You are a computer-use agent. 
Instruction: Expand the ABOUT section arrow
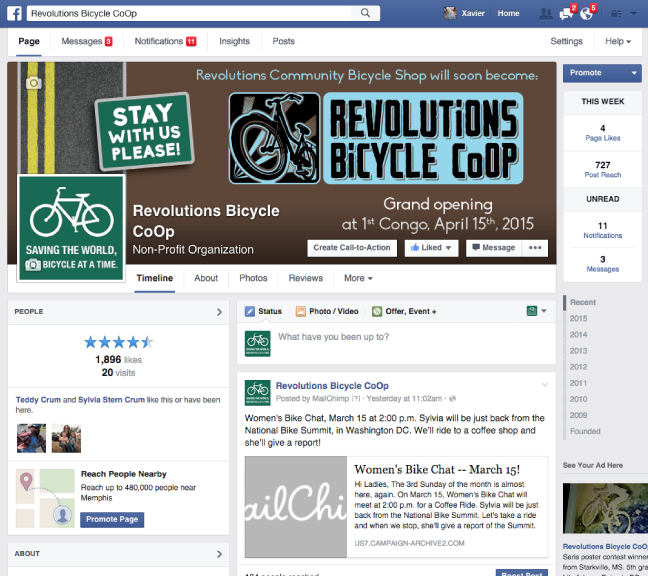point(219,554)
